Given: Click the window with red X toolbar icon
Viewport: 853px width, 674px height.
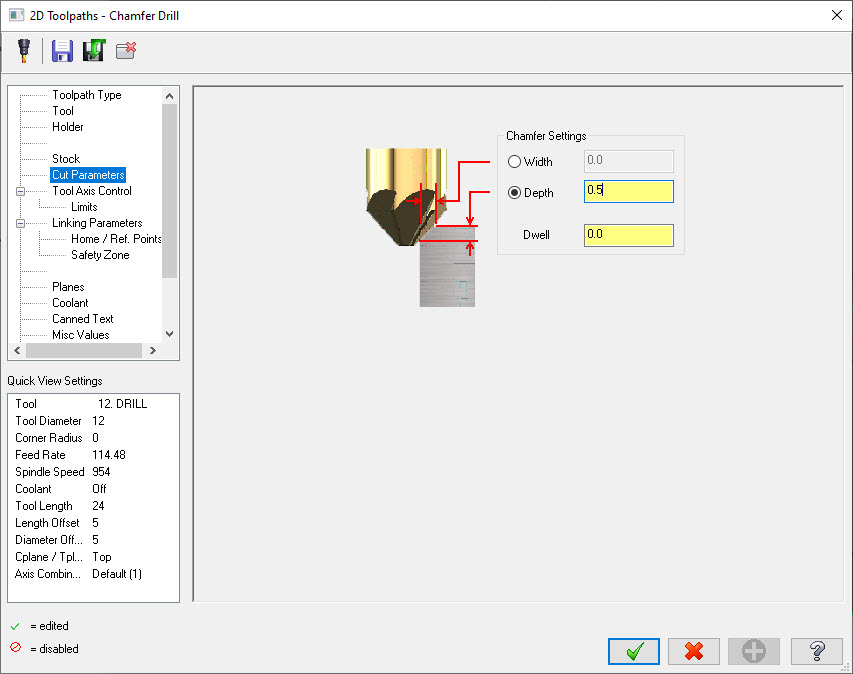Looking at the screenshot, I should [126, 51].
